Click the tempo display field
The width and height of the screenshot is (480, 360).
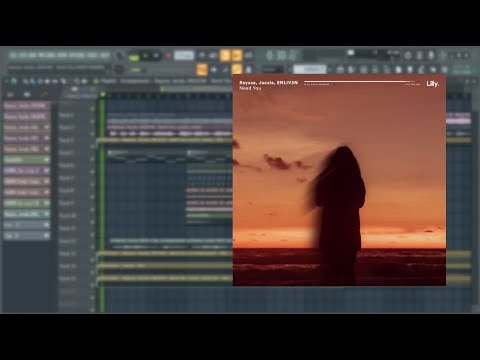pyautogui.click(x=184, y=56)
